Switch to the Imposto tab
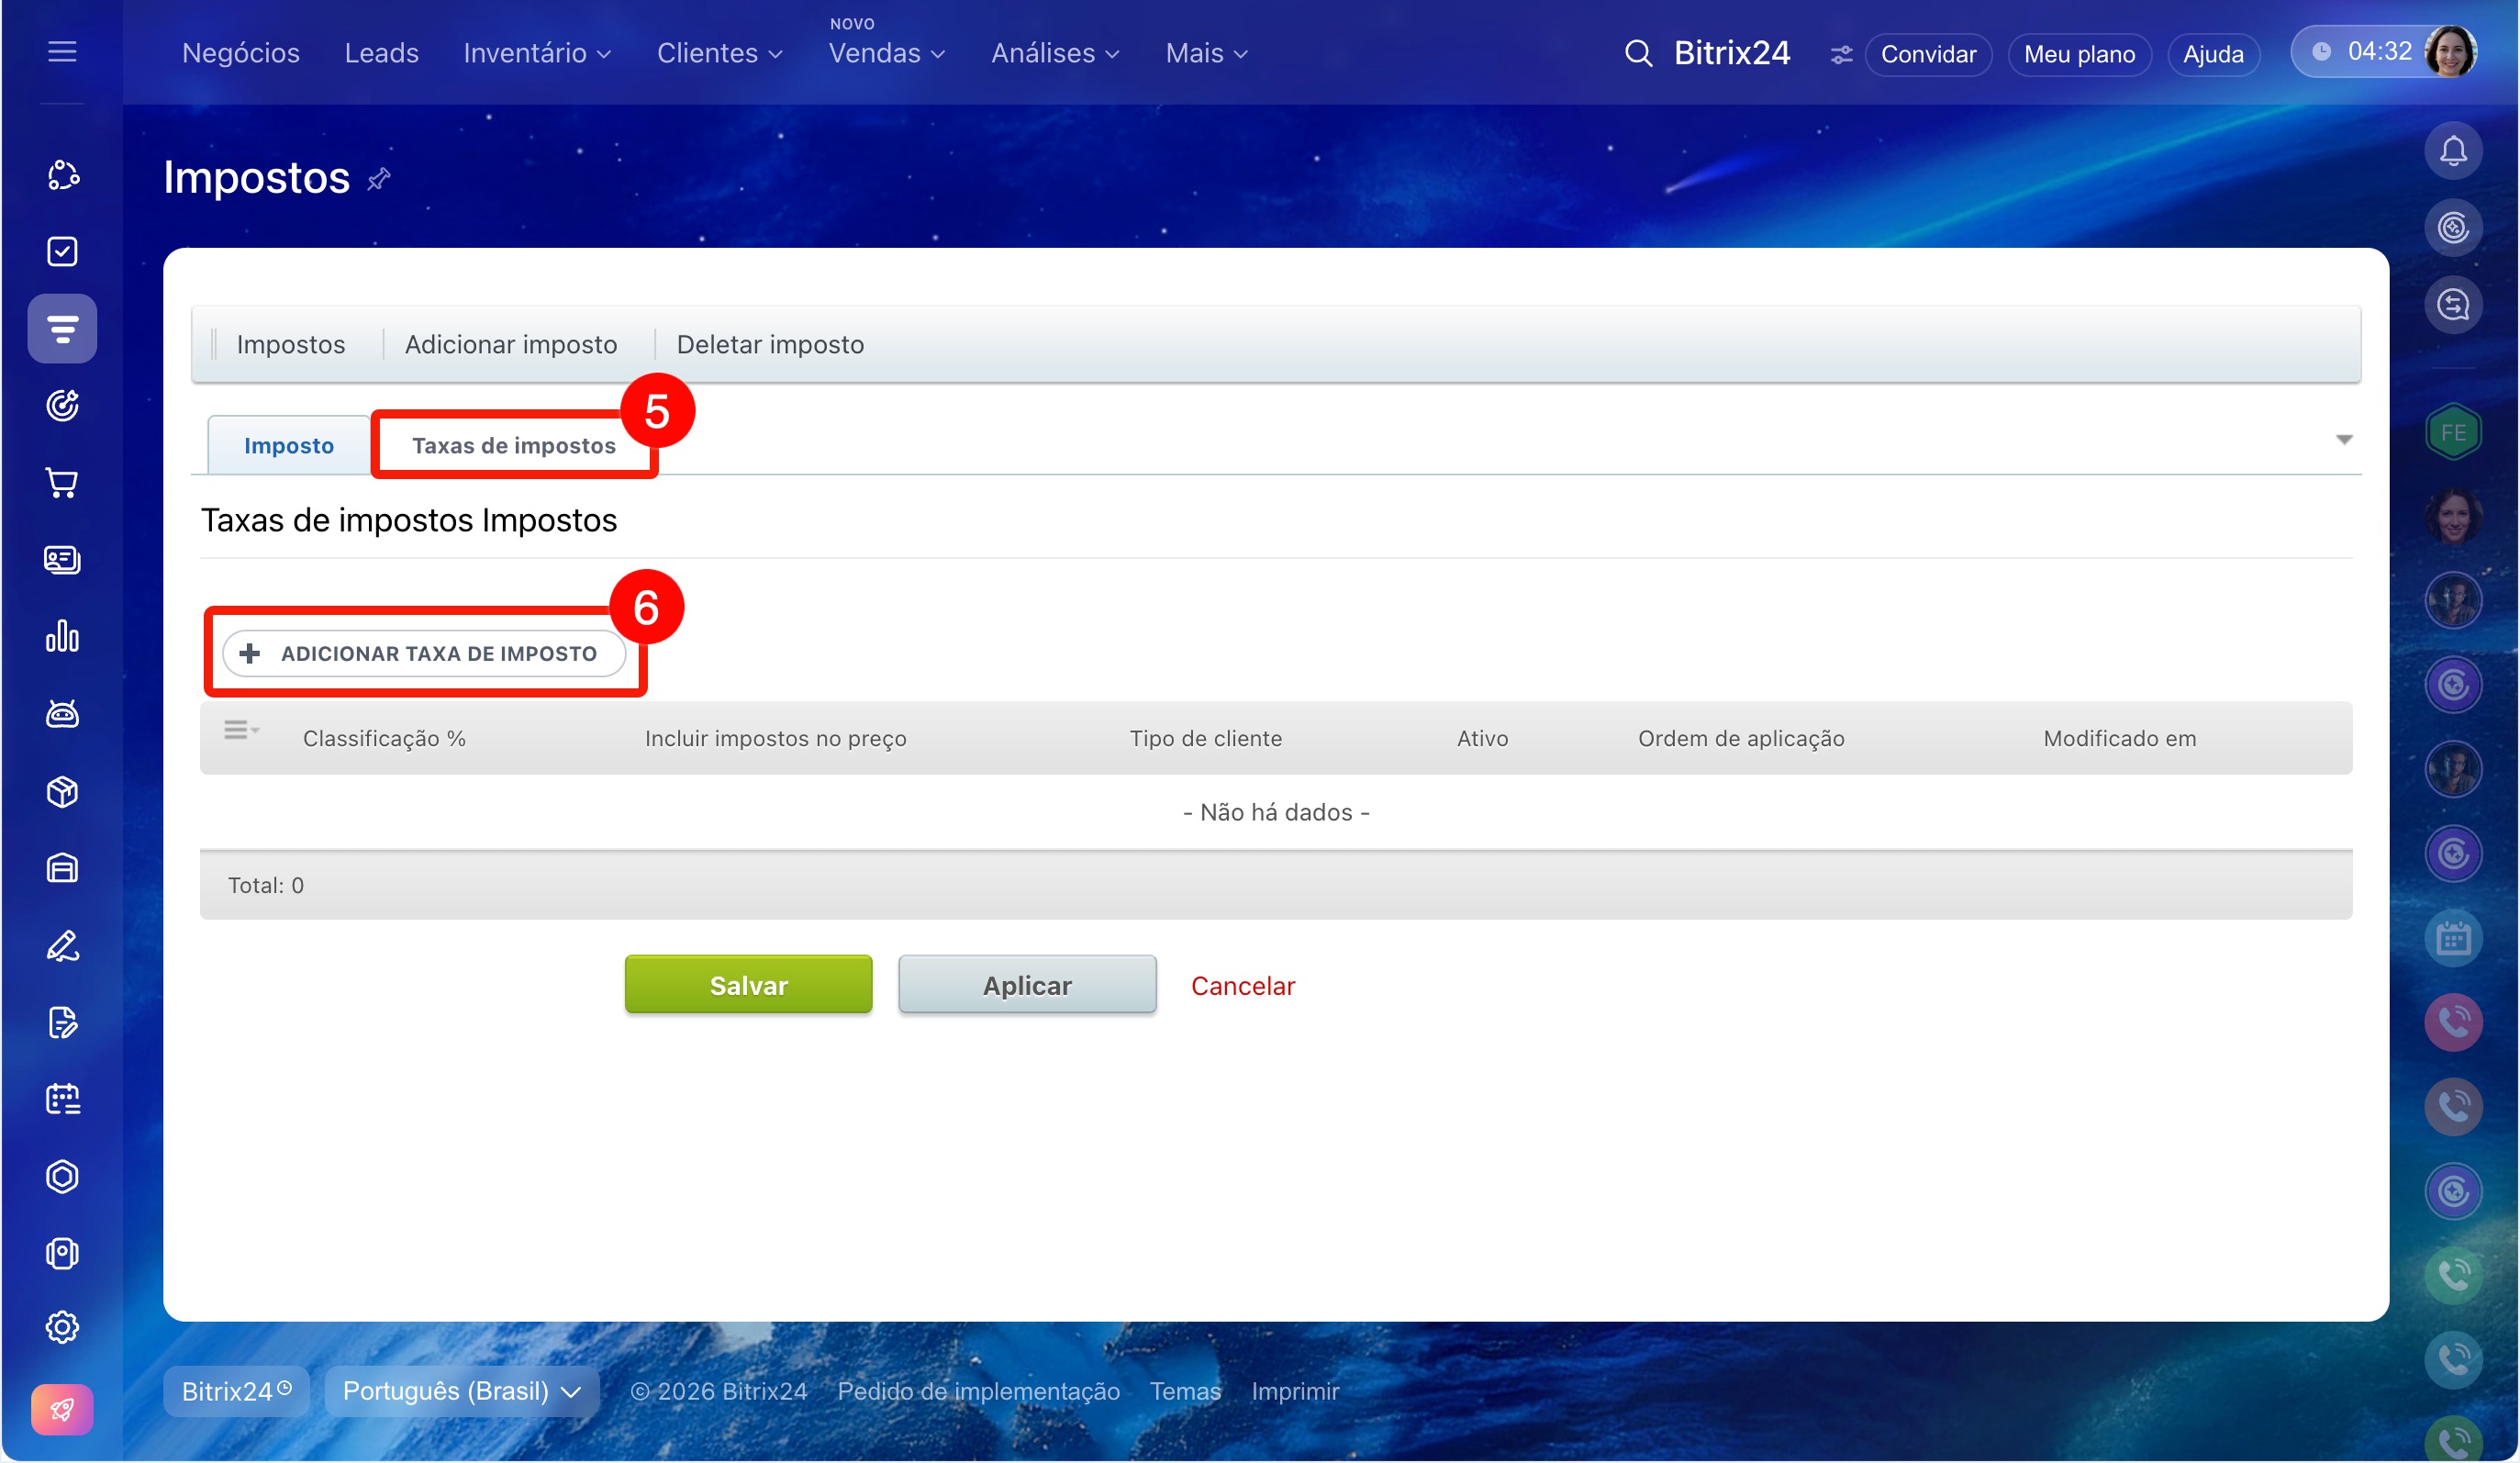 [289, 445]
